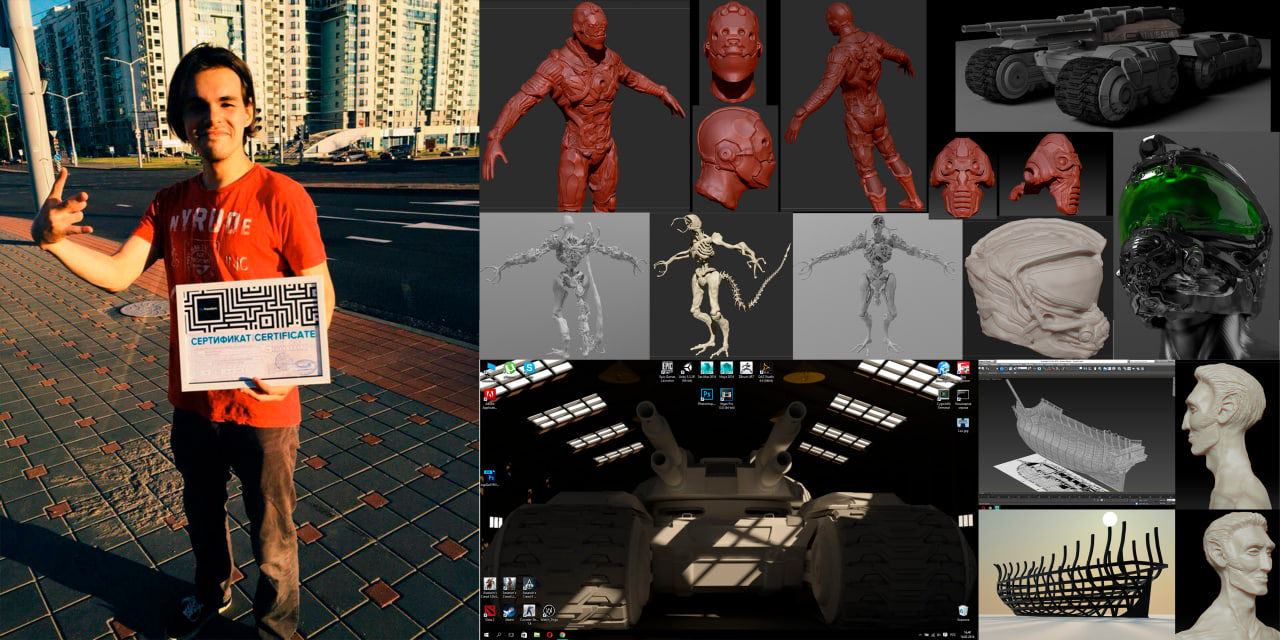This screenshot has width=1280, height=640.
Task: Open the Steam desktop shortcut
Action: click(509, 611)
